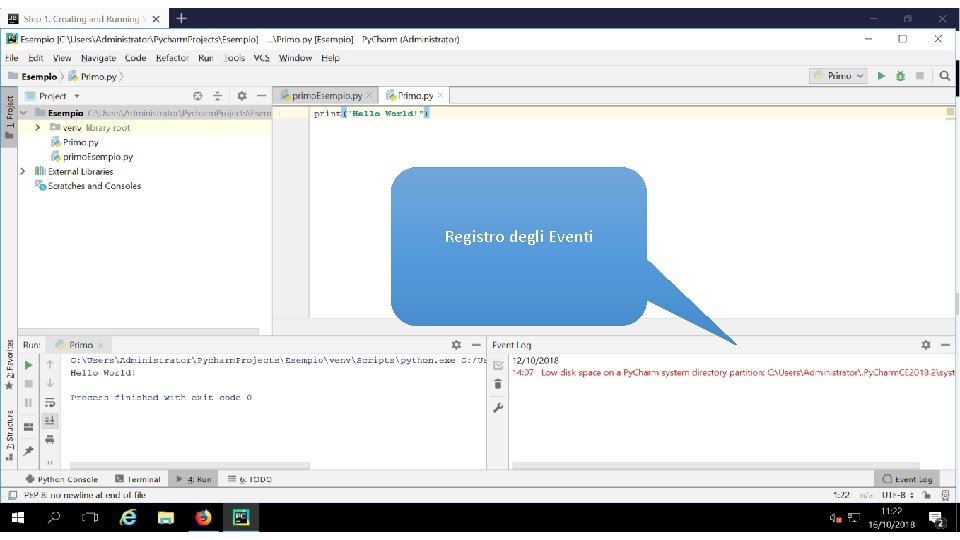
Task: Pause output in Run panel
Action: 28,402
